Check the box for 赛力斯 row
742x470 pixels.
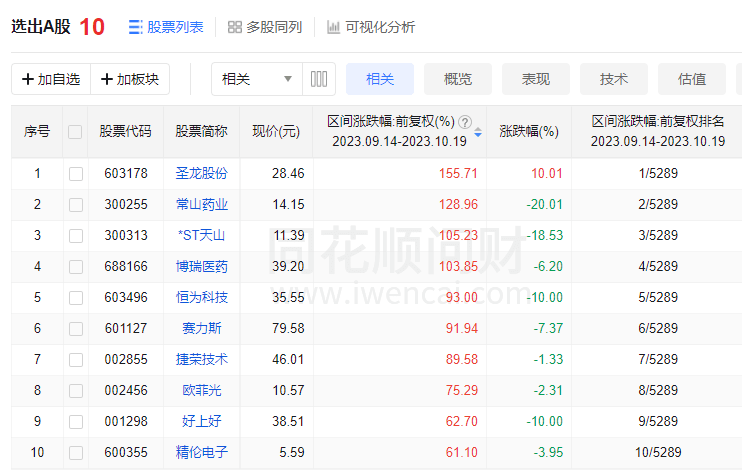tap(75, 328)
